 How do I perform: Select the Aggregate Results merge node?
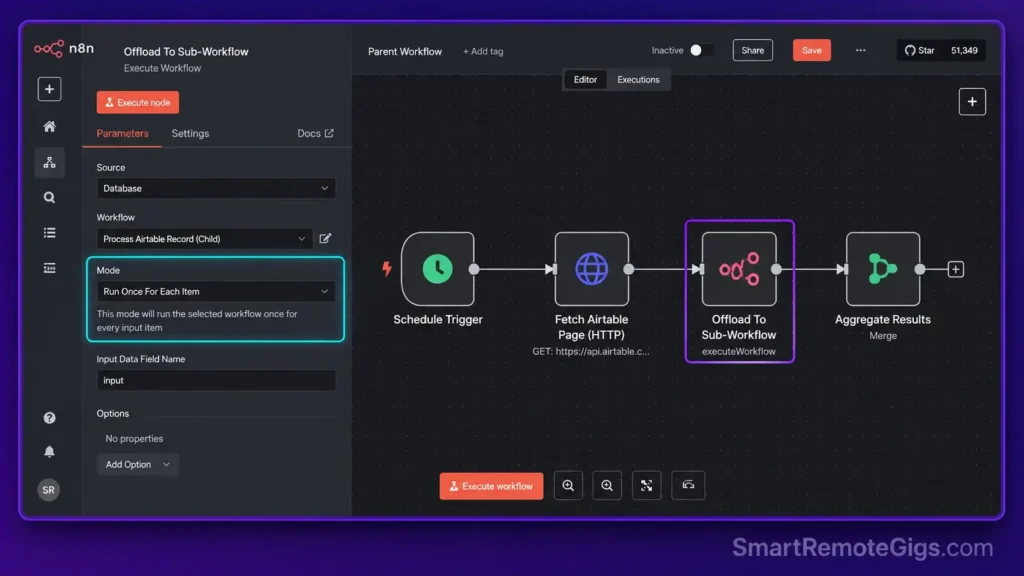(x=883, y=269)
